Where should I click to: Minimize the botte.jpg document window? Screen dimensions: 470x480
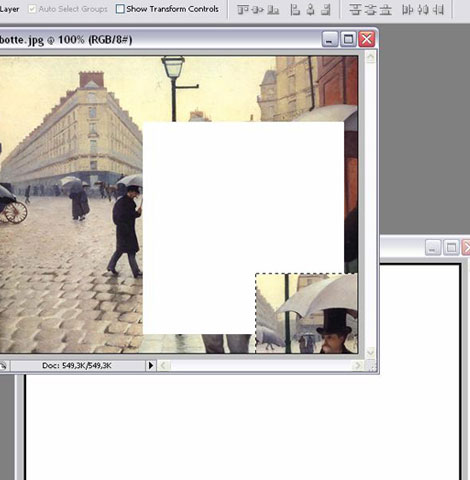pos(330,40)
